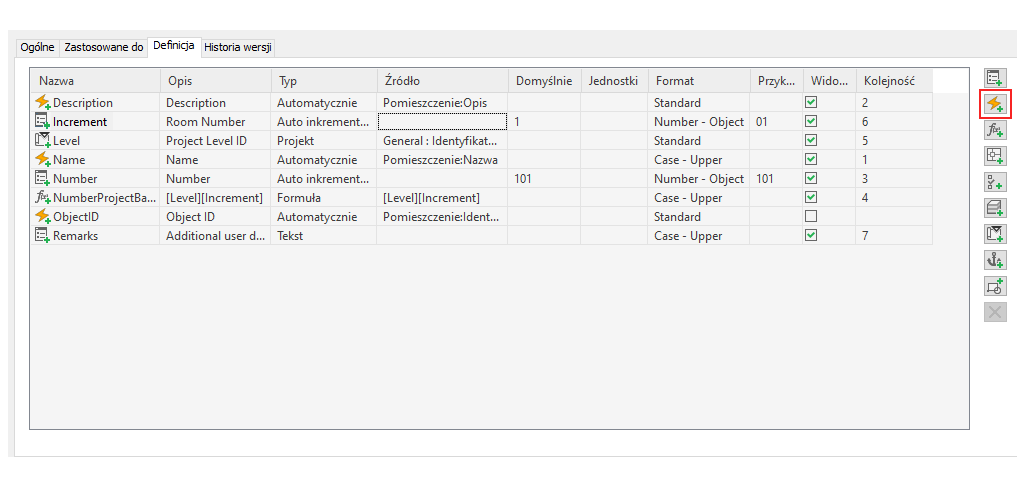Click the Kolejność column header

coord(893,81)
